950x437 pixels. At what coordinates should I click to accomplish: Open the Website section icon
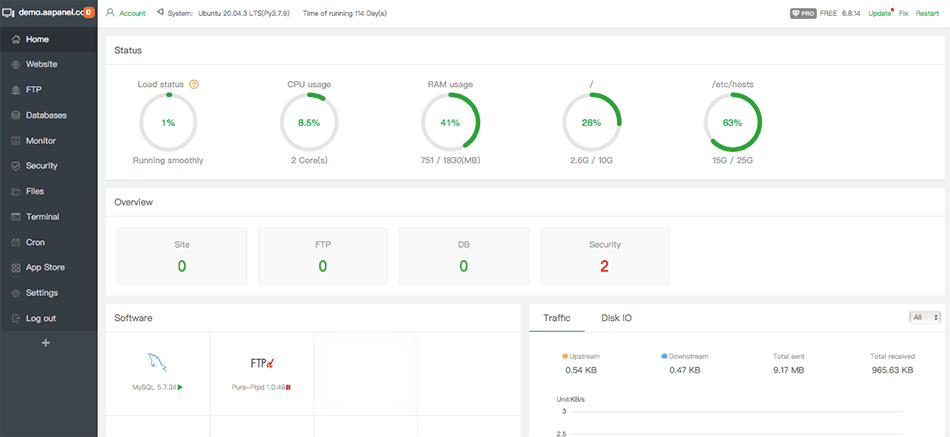(x=15, y=64)
